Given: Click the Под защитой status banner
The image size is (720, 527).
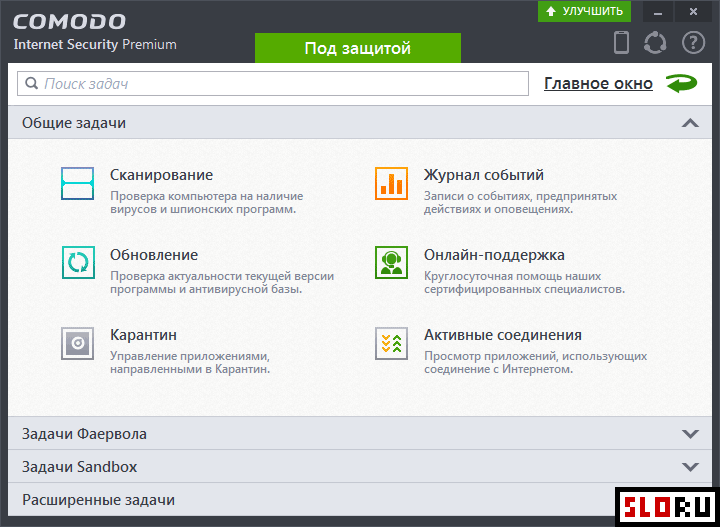Looking at the screenshot, I should pos(358,48).
